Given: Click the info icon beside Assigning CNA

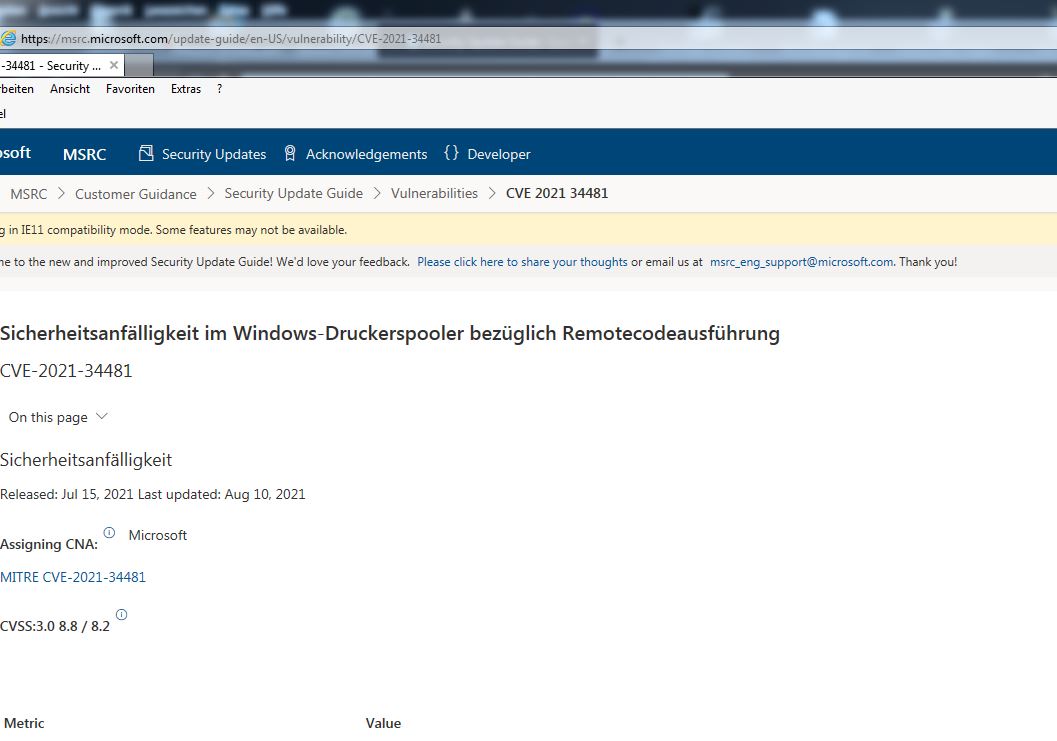Looking at the screenshot, I should click(107, 533).
